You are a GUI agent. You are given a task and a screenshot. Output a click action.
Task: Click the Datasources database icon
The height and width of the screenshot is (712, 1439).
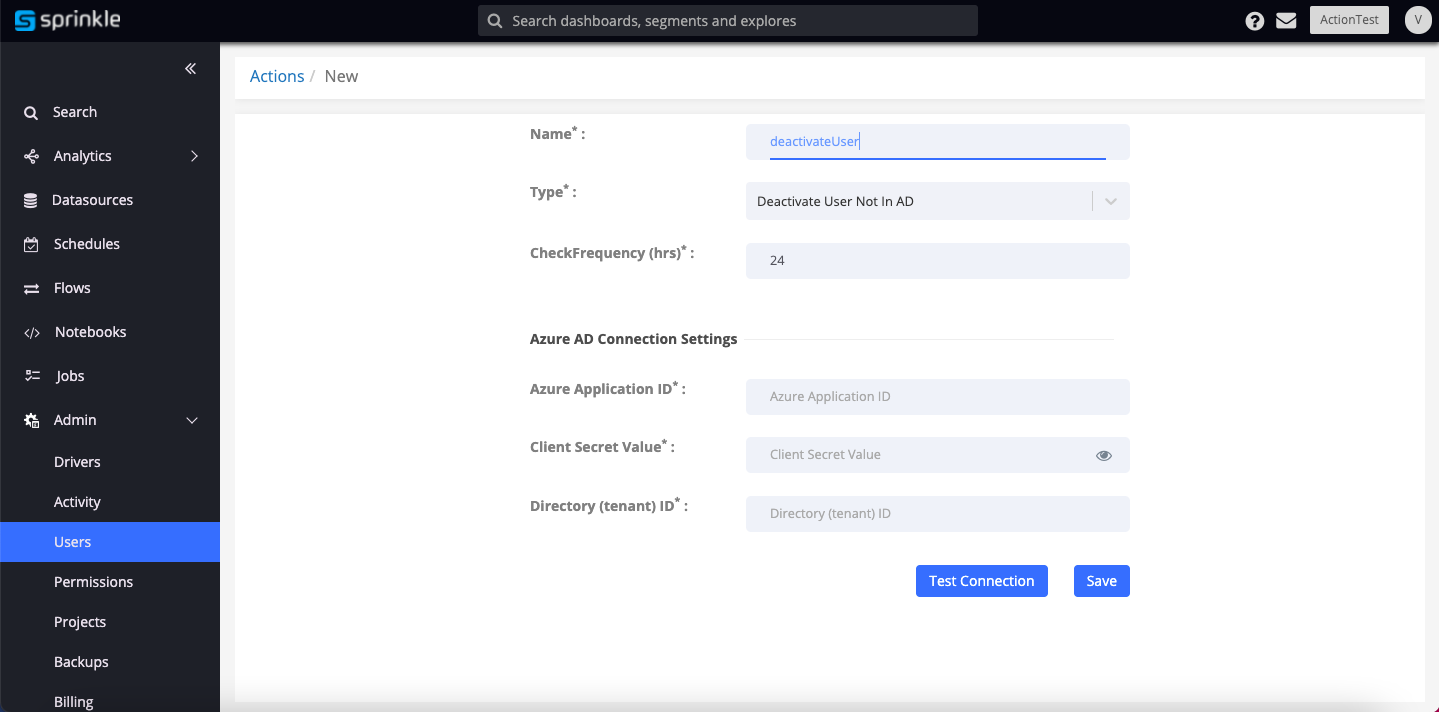[31, 201]
